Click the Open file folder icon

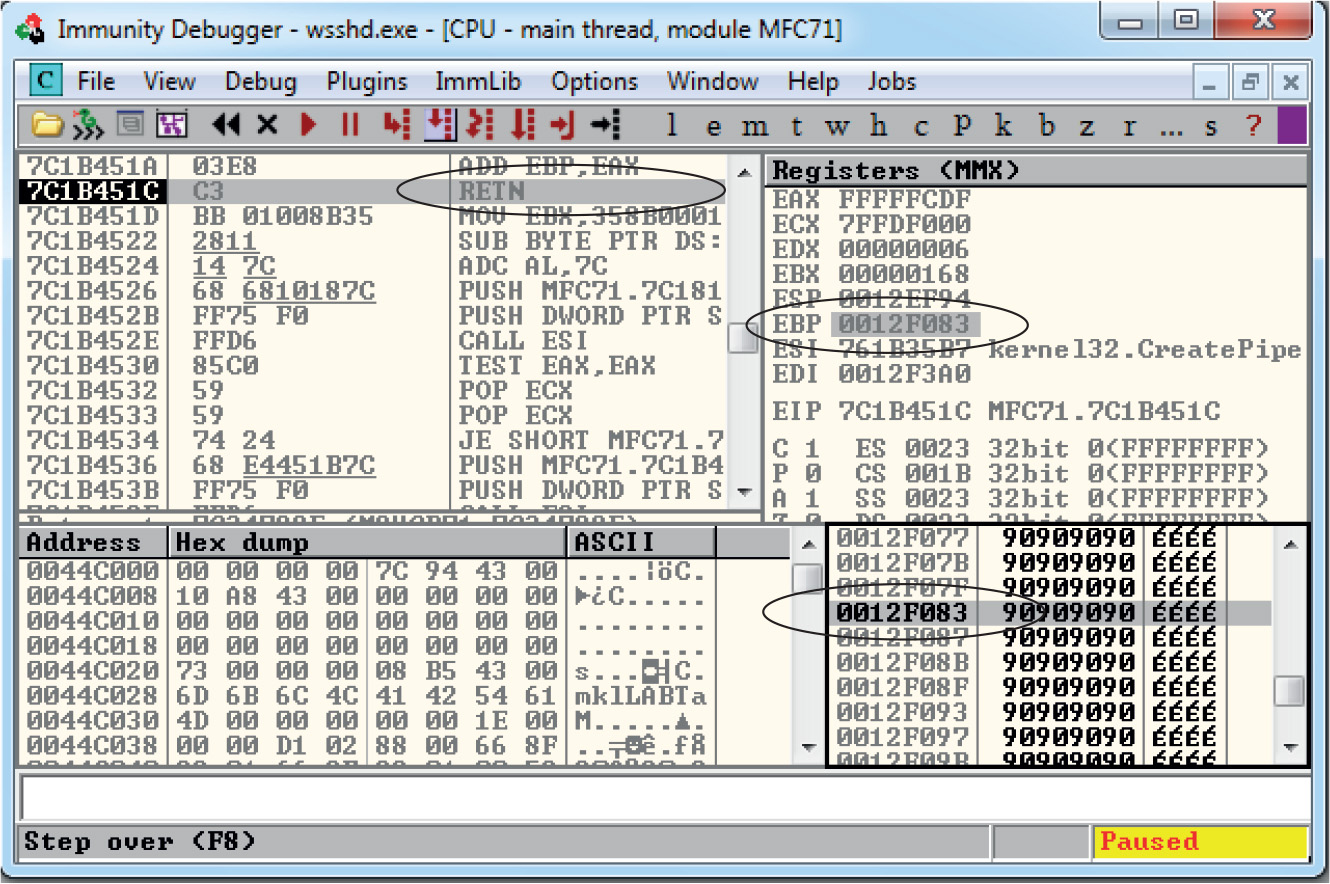pyautogui.click(x=45, y=125)
